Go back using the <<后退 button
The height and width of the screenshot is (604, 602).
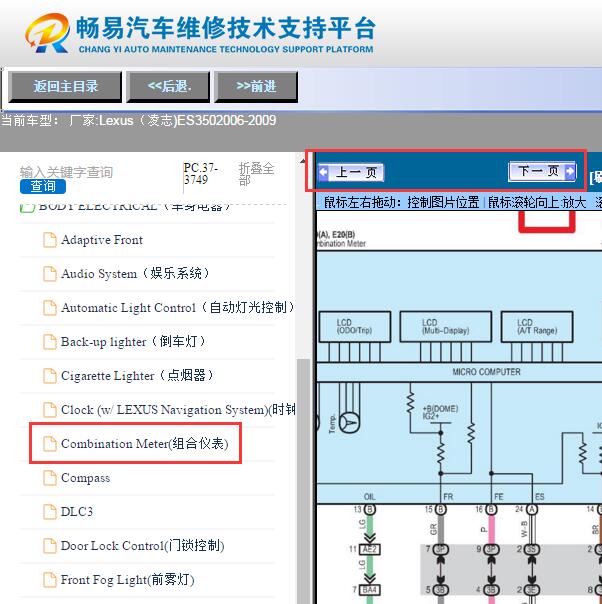tap(169, 86)
